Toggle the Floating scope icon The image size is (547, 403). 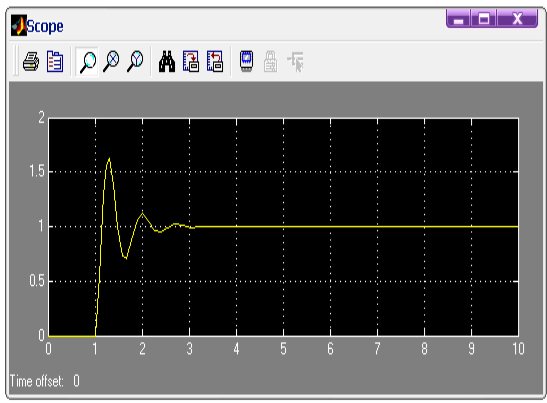[247, 62]
